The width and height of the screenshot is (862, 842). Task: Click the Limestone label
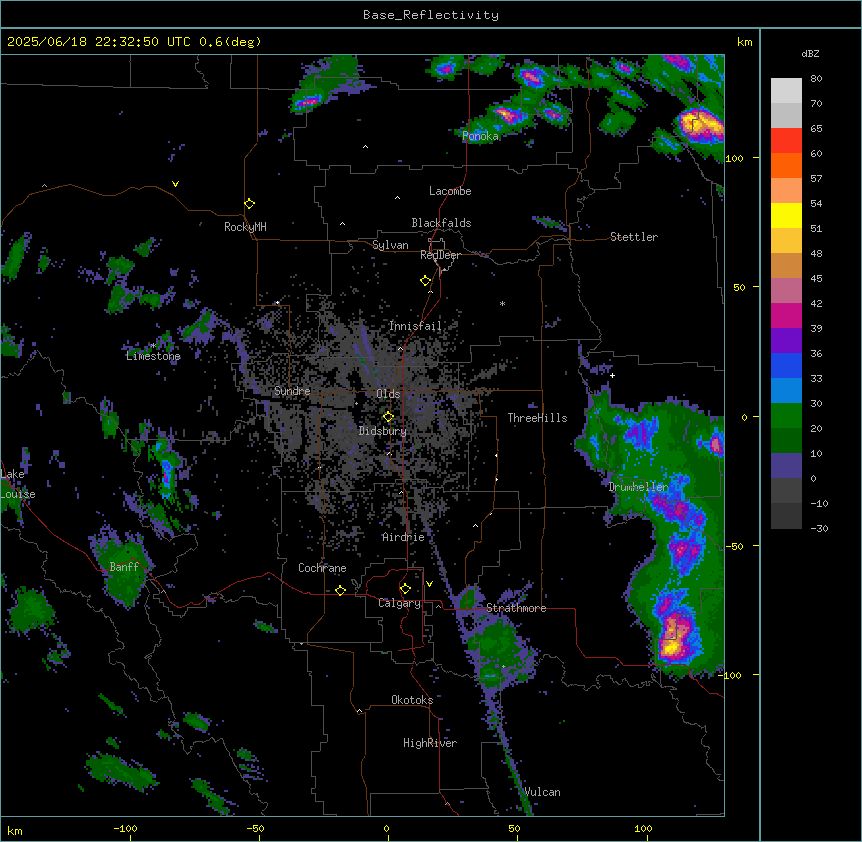pyautogui.click(x=153, y=356)
